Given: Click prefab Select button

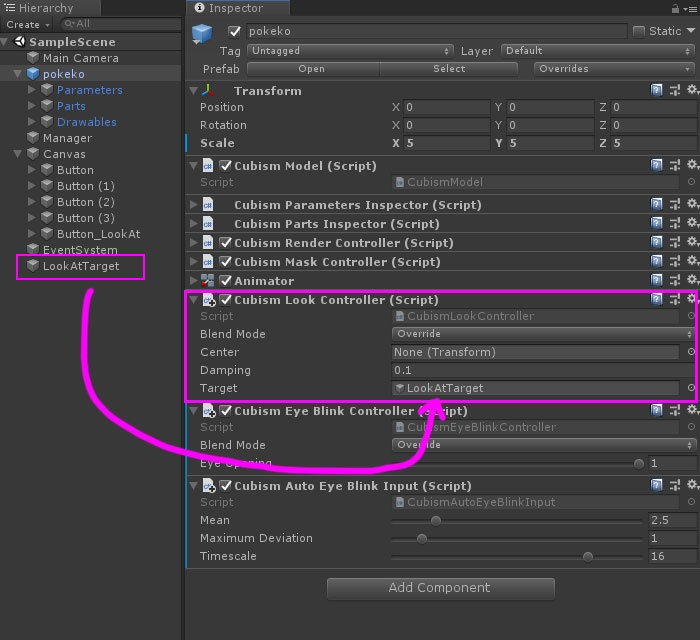Looking at the screenshot, I should tap(449, 69).
